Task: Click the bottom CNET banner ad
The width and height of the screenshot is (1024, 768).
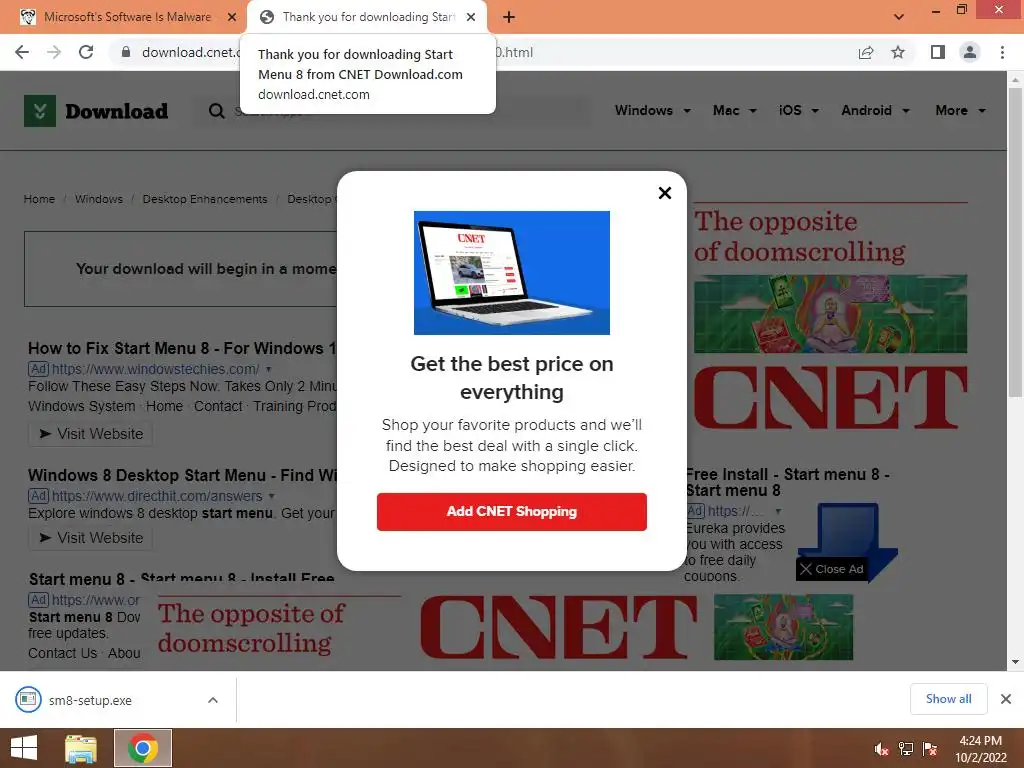Action: [505, 627]
